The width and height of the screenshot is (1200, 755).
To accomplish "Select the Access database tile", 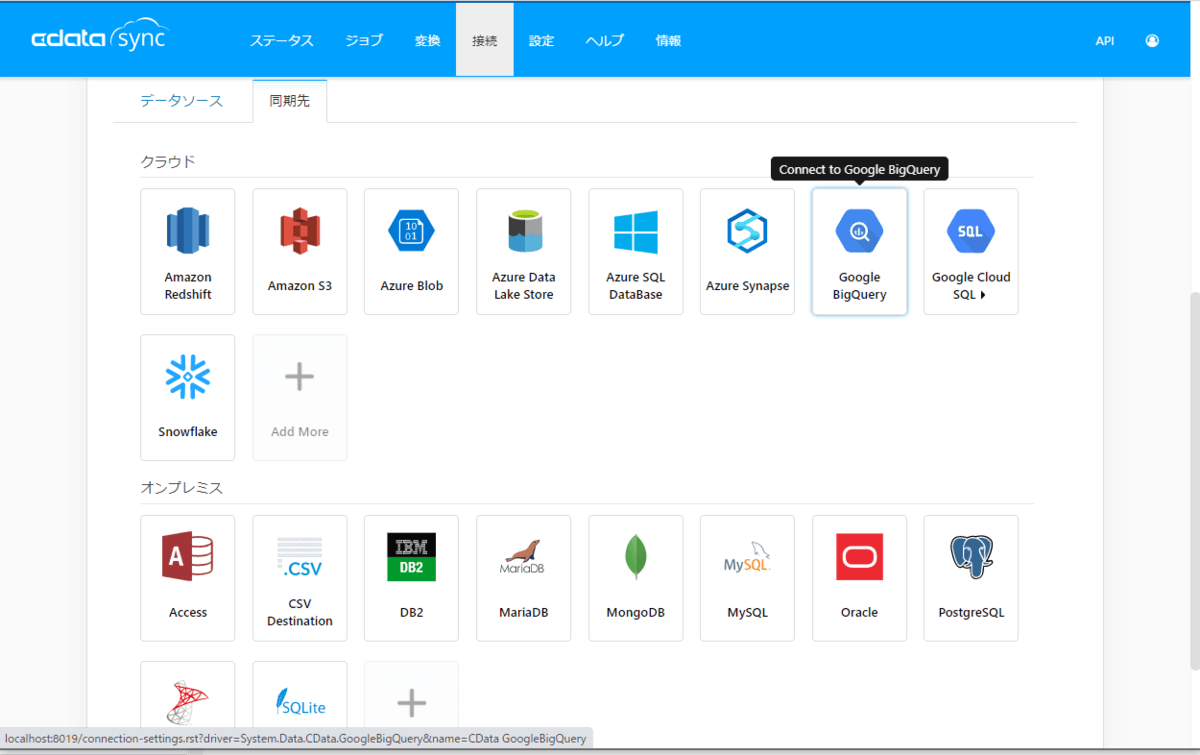I will [188, 578].
